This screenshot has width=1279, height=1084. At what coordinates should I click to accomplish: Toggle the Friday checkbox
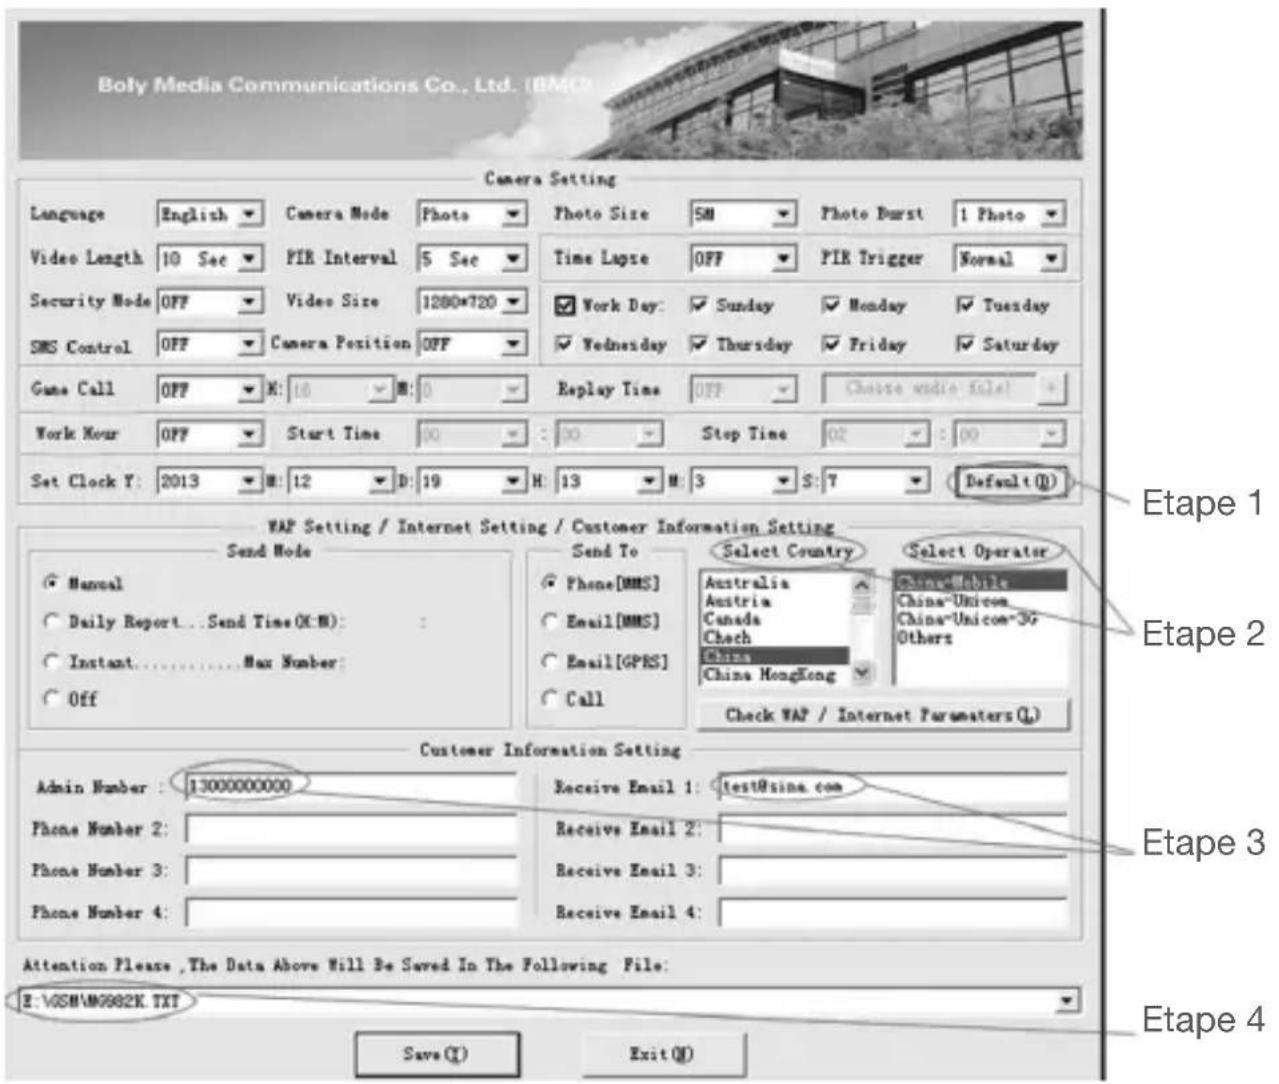(831, 344)
